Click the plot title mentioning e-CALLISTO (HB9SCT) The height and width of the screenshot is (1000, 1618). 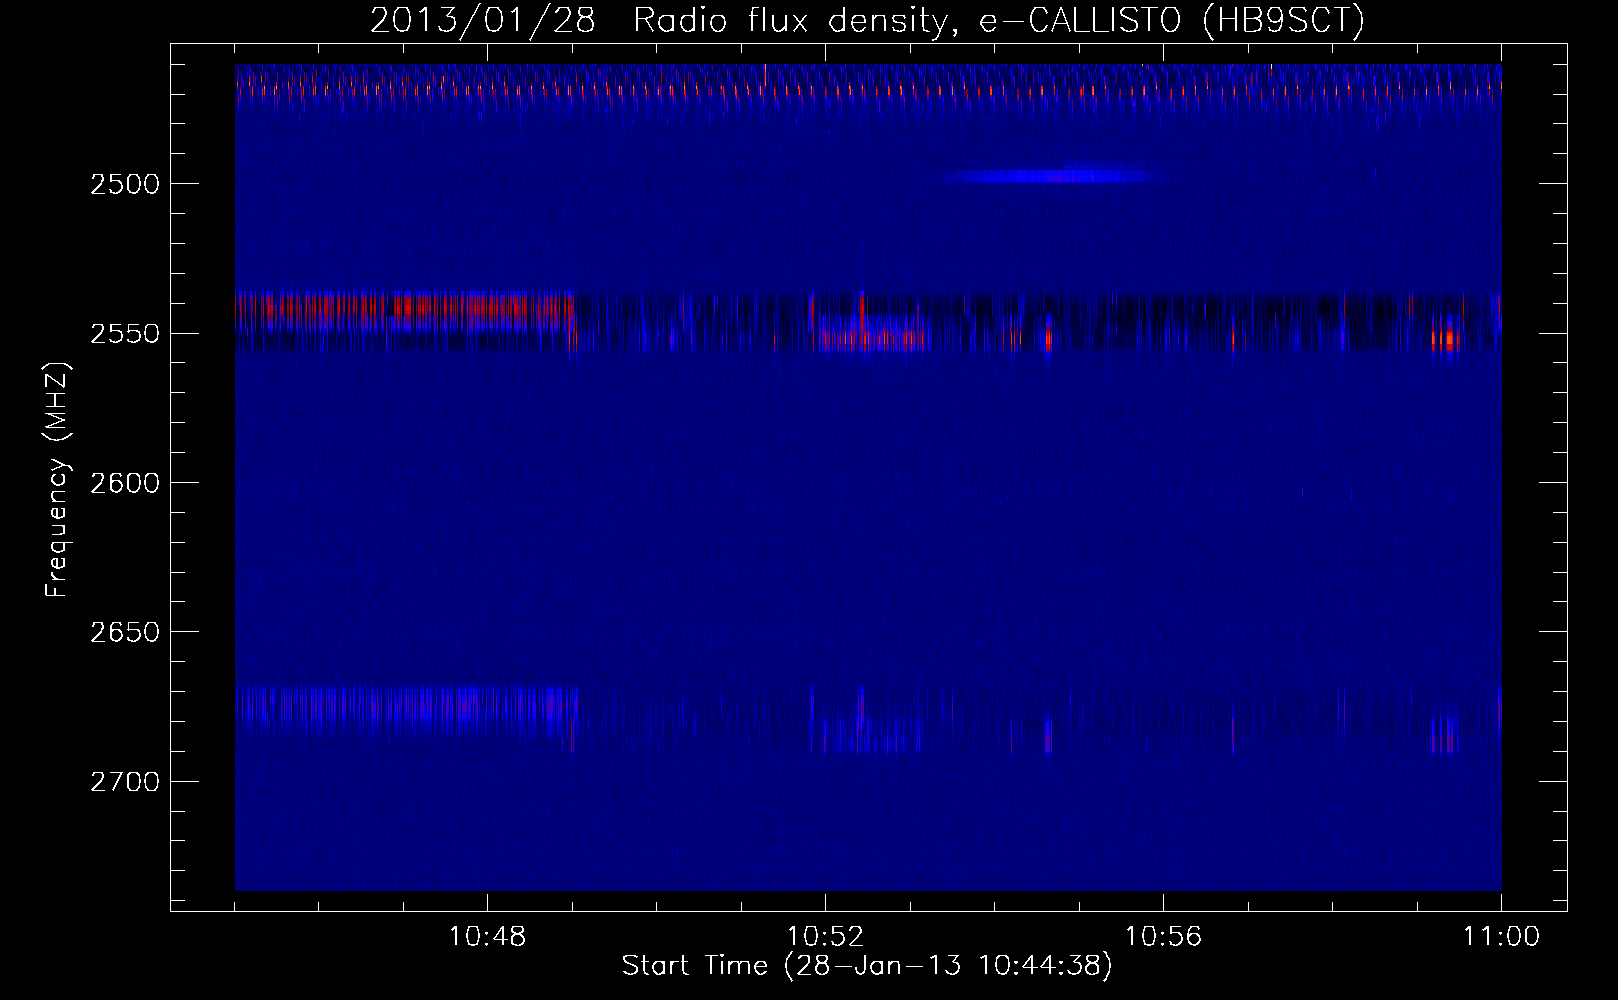[x=867, y=20]
